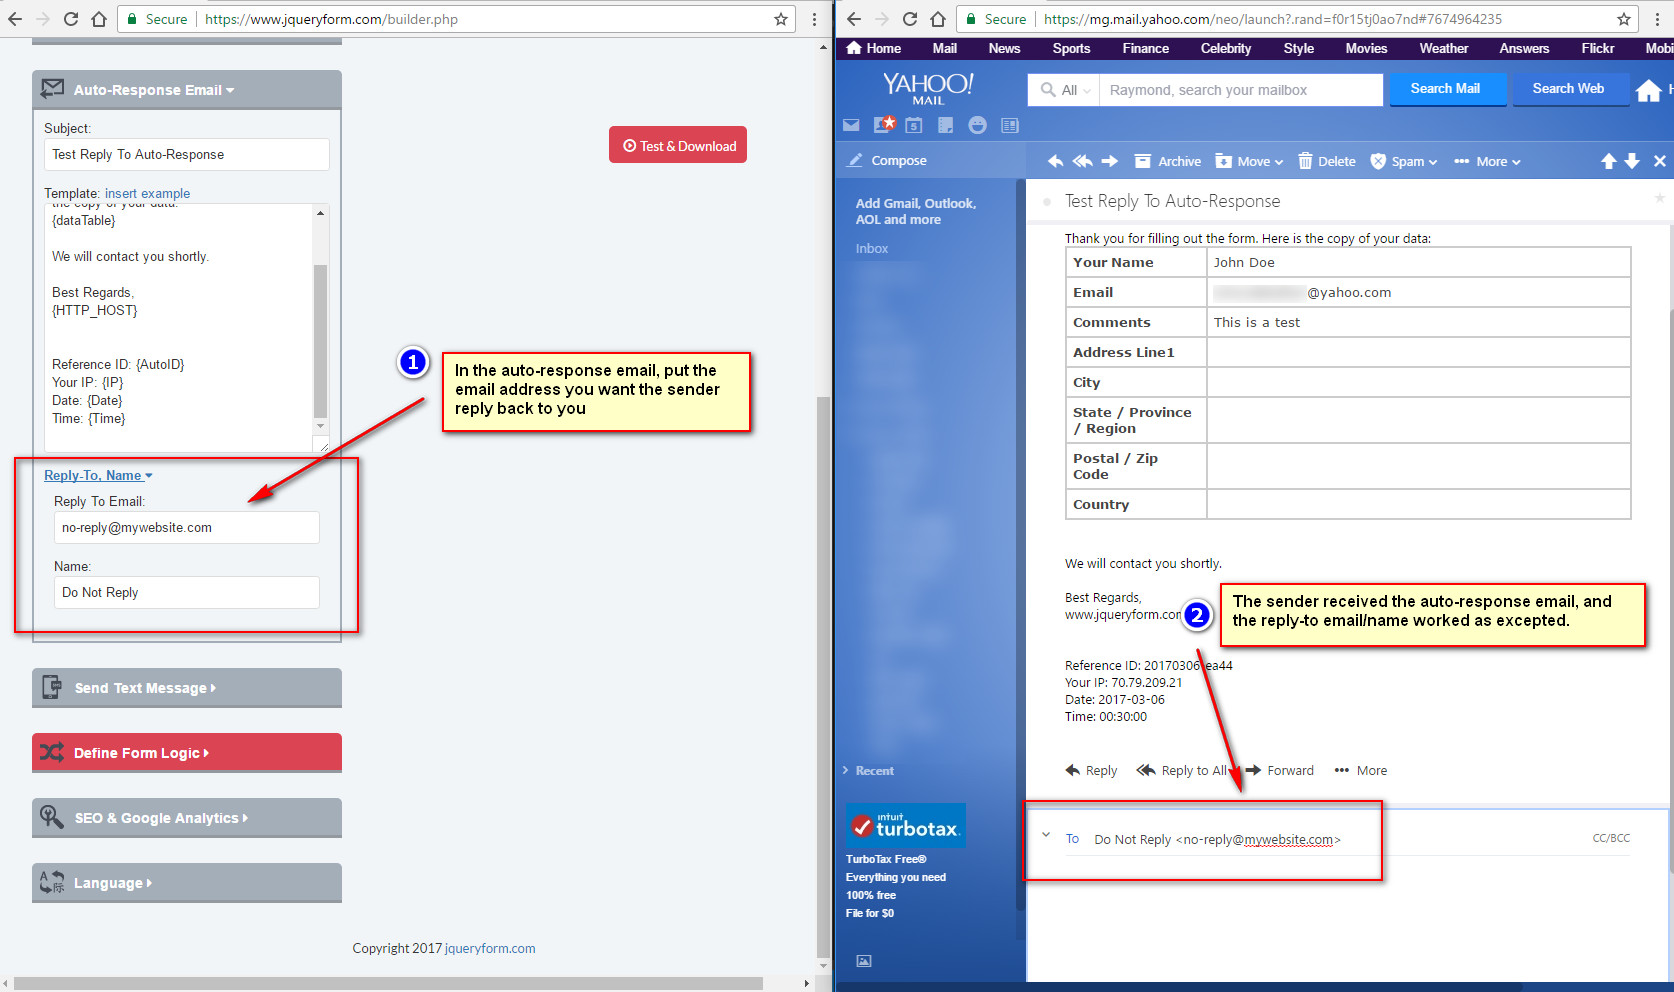
Task: Go to previous message with up arrow
Action: [1609, 161]
